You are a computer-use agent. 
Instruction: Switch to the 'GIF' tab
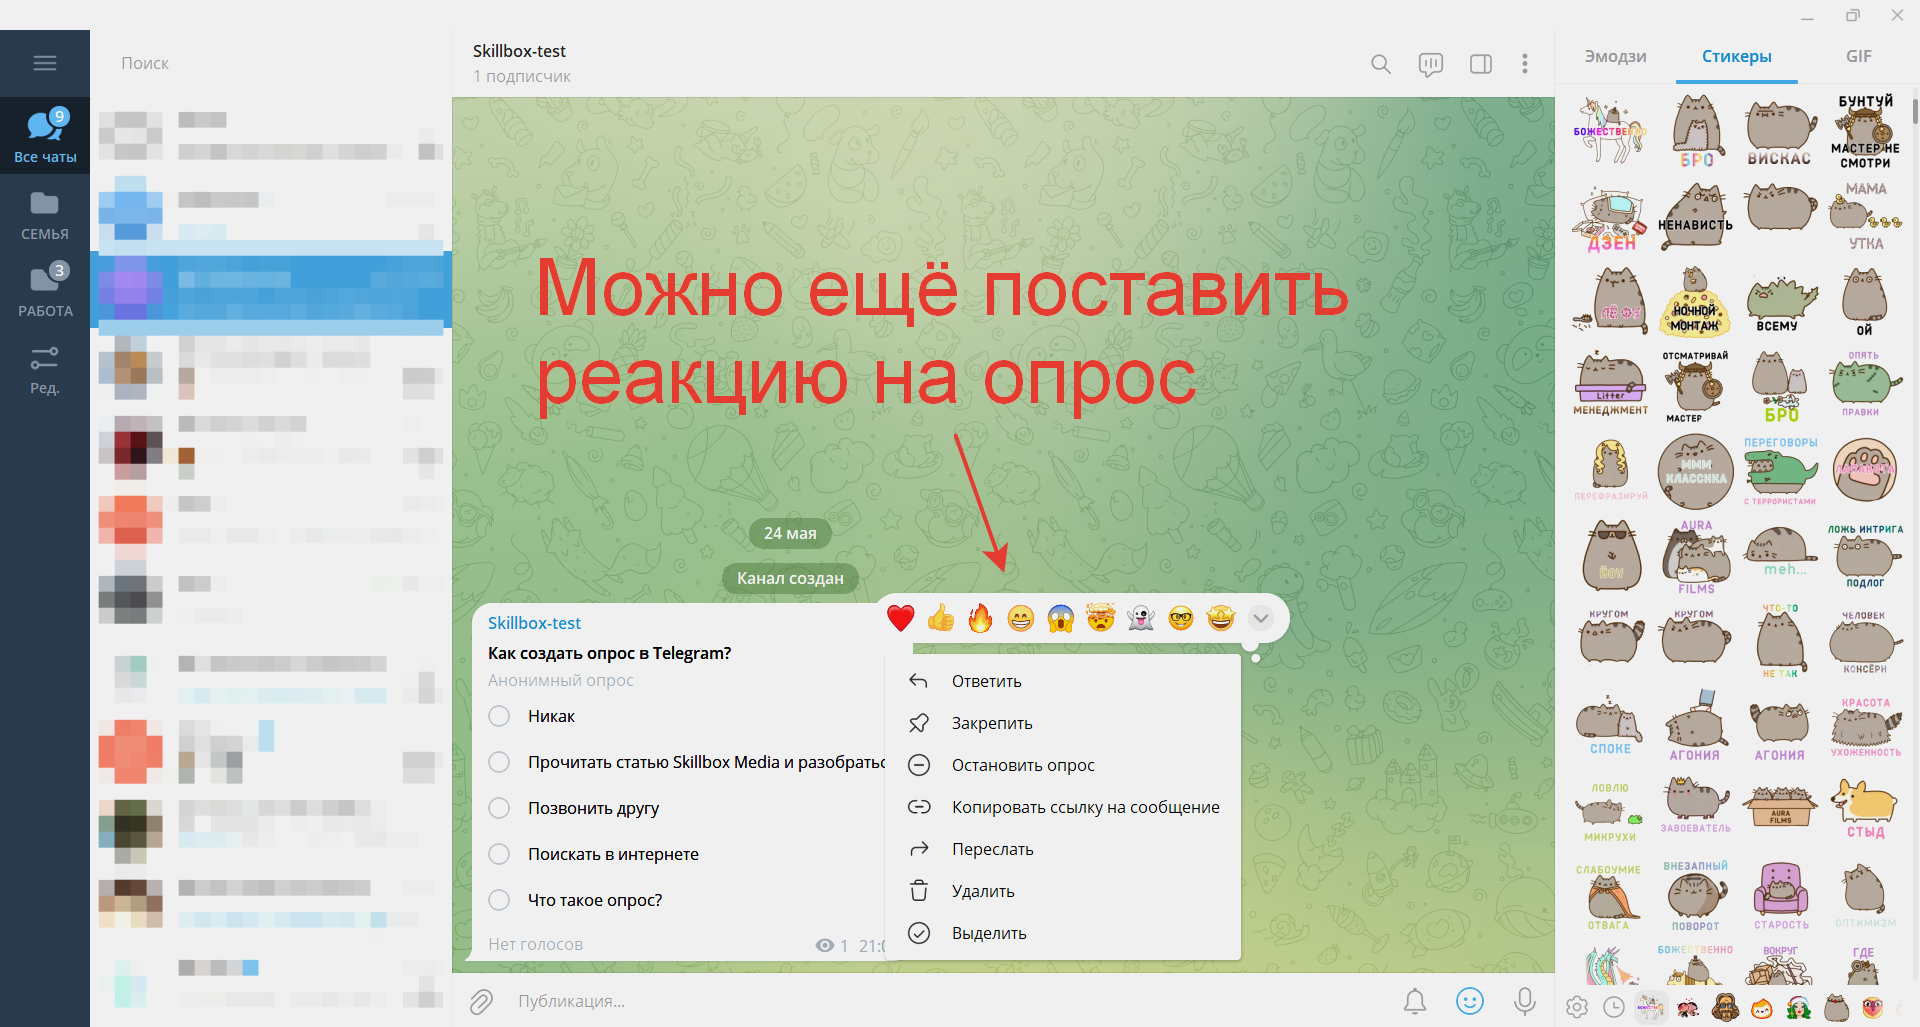pos(1859,57)
